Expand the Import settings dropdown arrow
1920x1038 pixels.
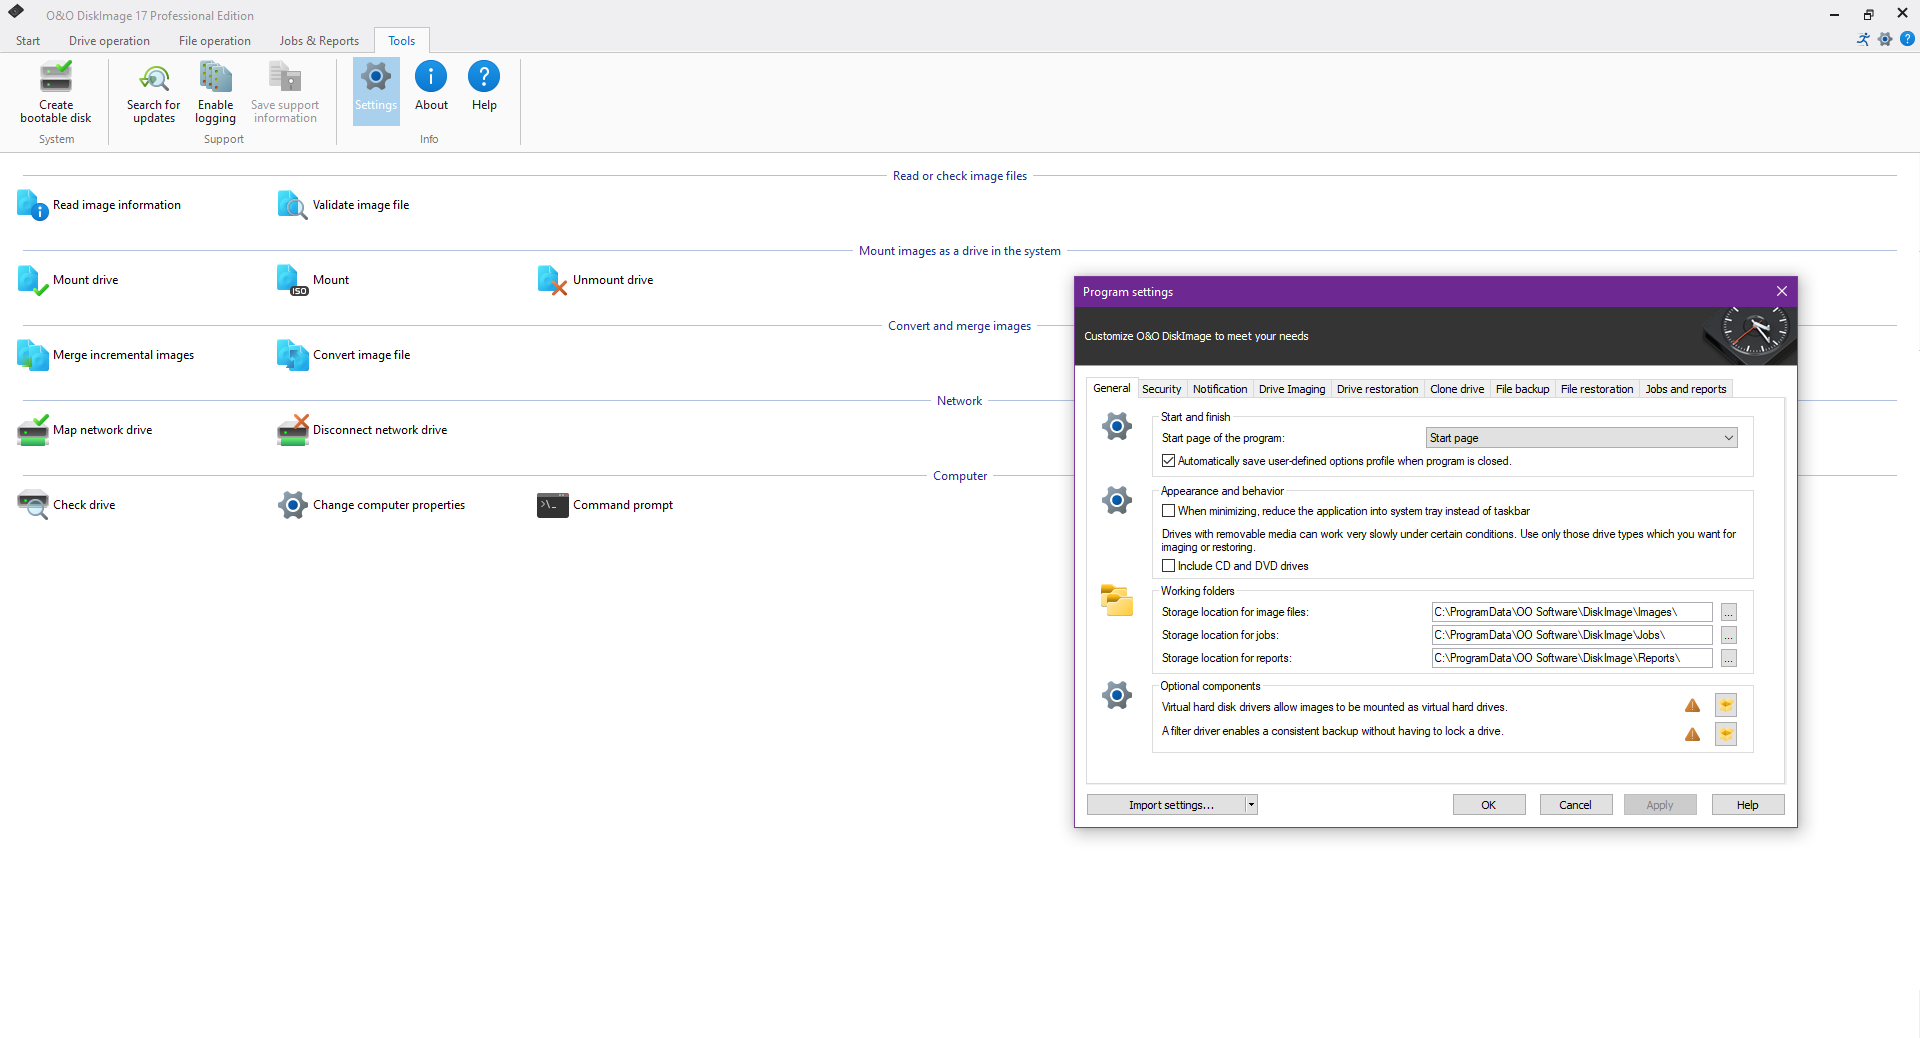point(1251,805)
